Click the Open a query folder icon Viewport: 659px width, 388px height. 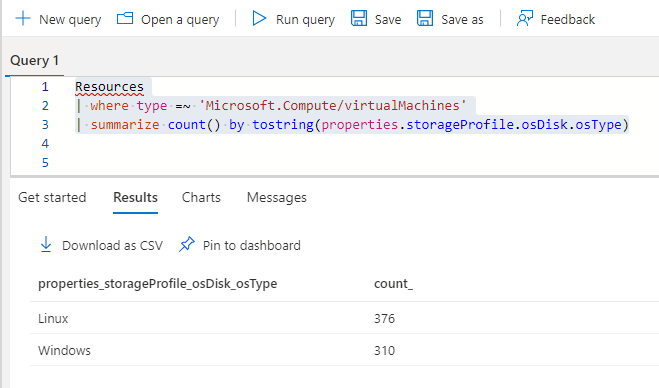(125, 18)
